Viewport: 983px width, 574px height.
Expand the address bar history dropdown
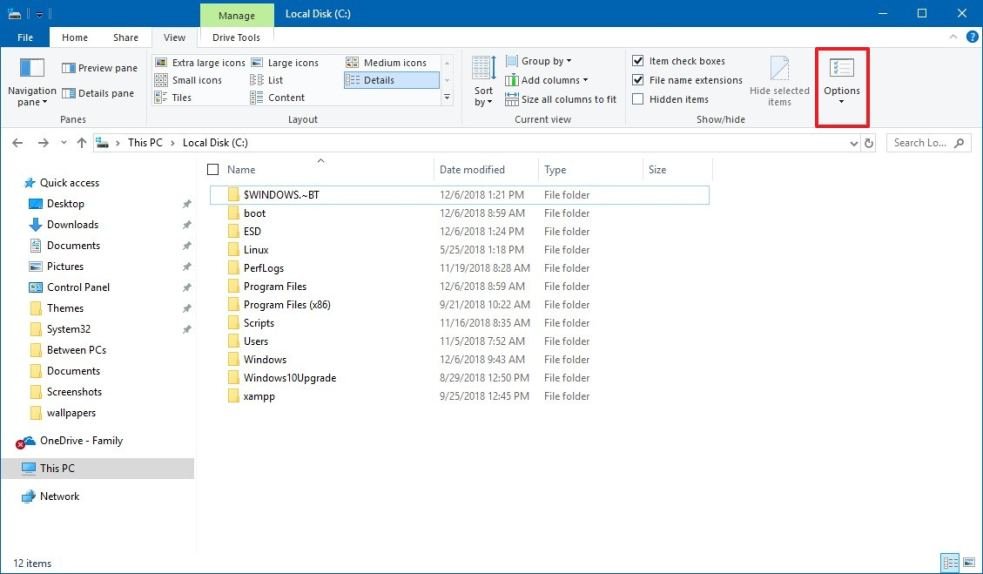853,143
